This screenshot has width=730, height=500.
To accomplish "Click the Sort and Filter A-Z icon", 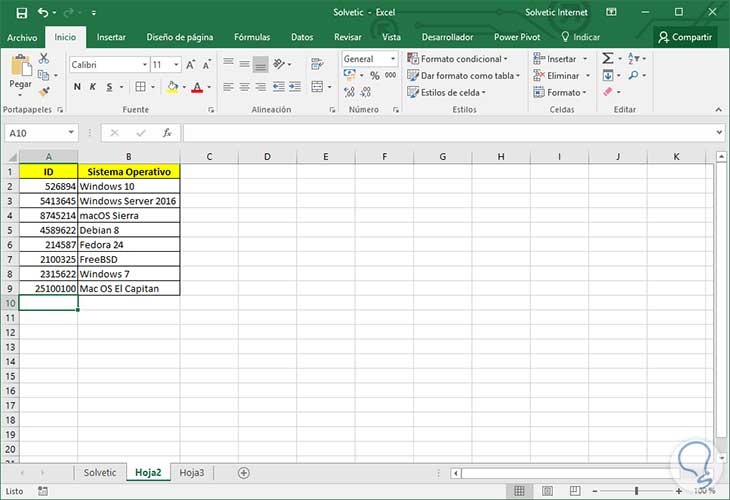I will coord(634,58).
